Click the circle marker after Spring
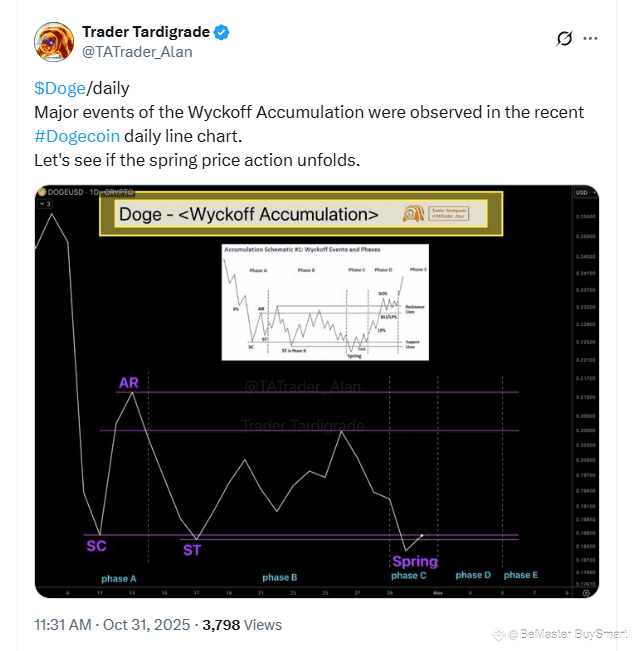Viewport: 635px width, 651px height. click(x=422, y=535)
